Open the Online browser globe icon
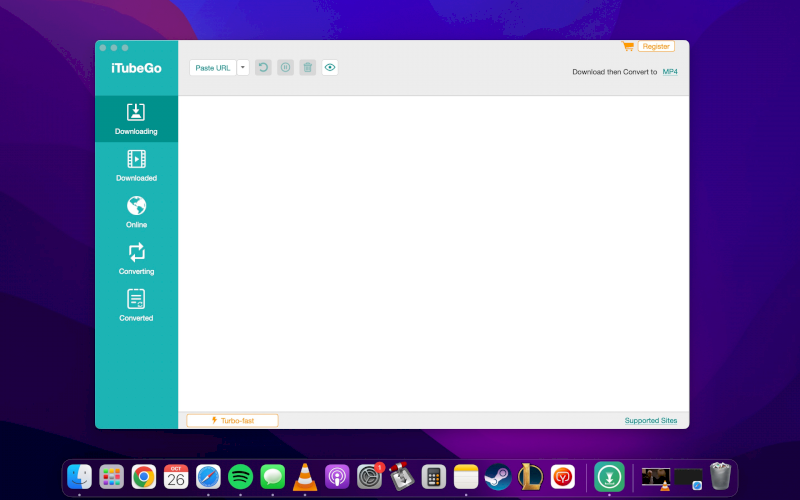800x500 pixels. (136, 206)
